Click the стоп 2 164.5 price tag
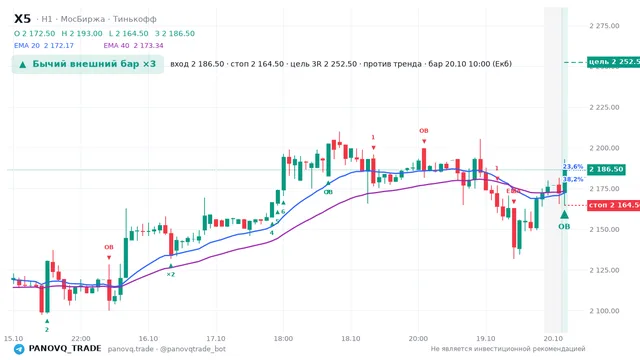This screenshot has width=640, height=360. 613,205
